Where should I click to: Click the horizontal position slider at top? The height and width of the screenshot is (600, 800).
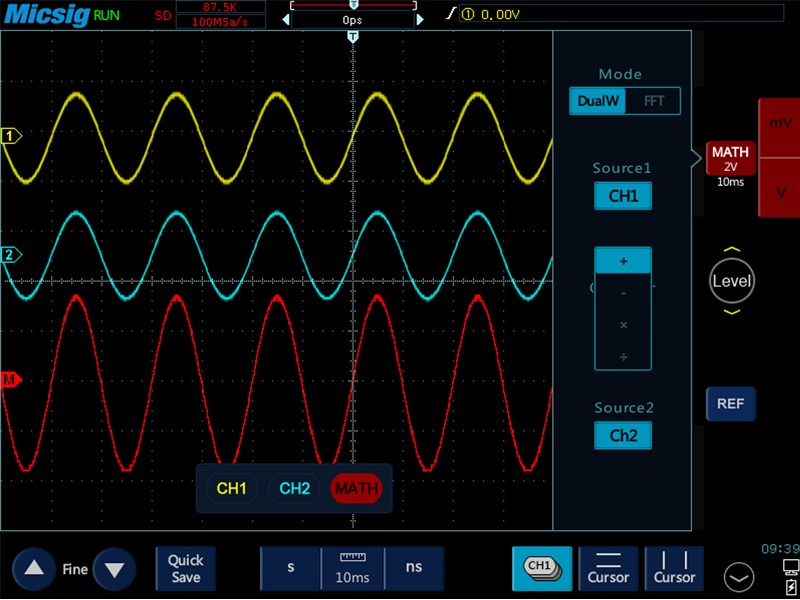[x=352, y=5]
